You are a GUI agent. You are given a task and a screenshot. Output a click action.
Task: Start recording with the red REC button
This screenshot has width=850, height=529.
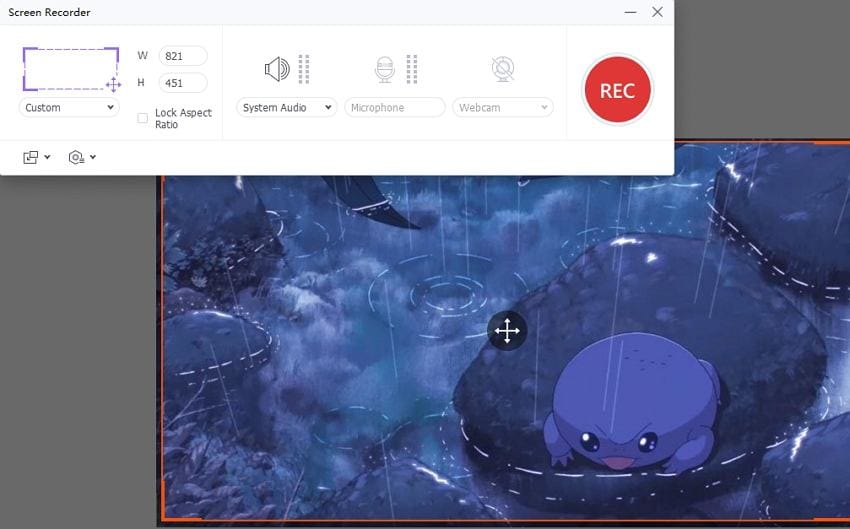(617, 90)
